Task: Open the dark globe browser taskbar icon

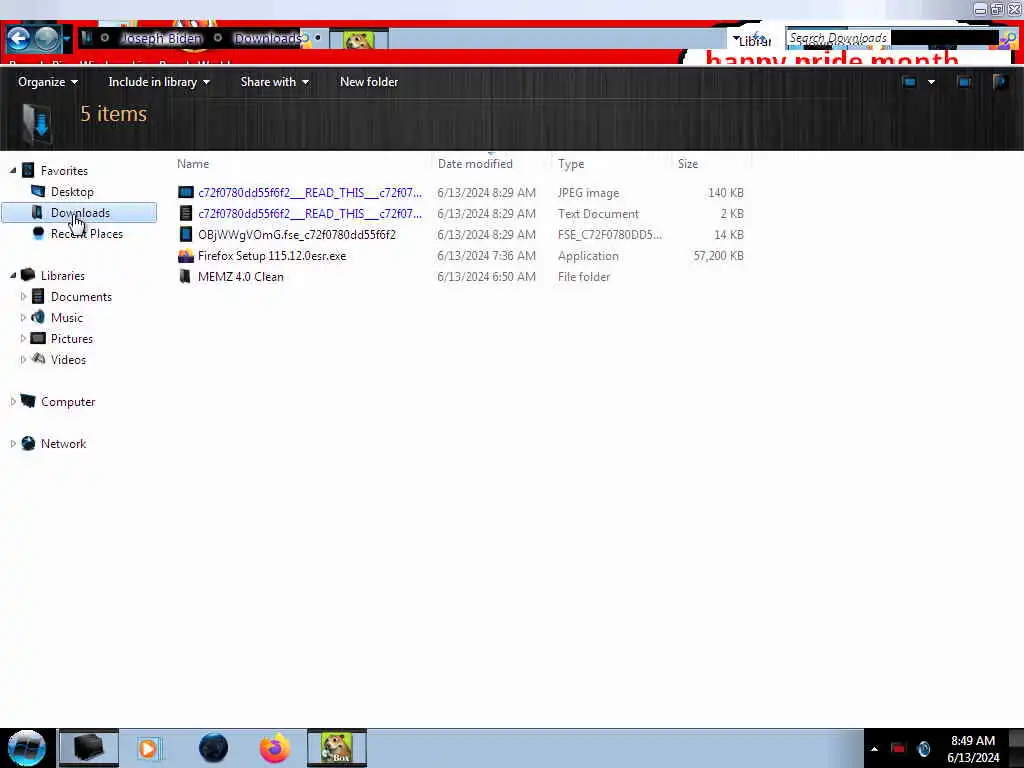Action: (213, 748)
